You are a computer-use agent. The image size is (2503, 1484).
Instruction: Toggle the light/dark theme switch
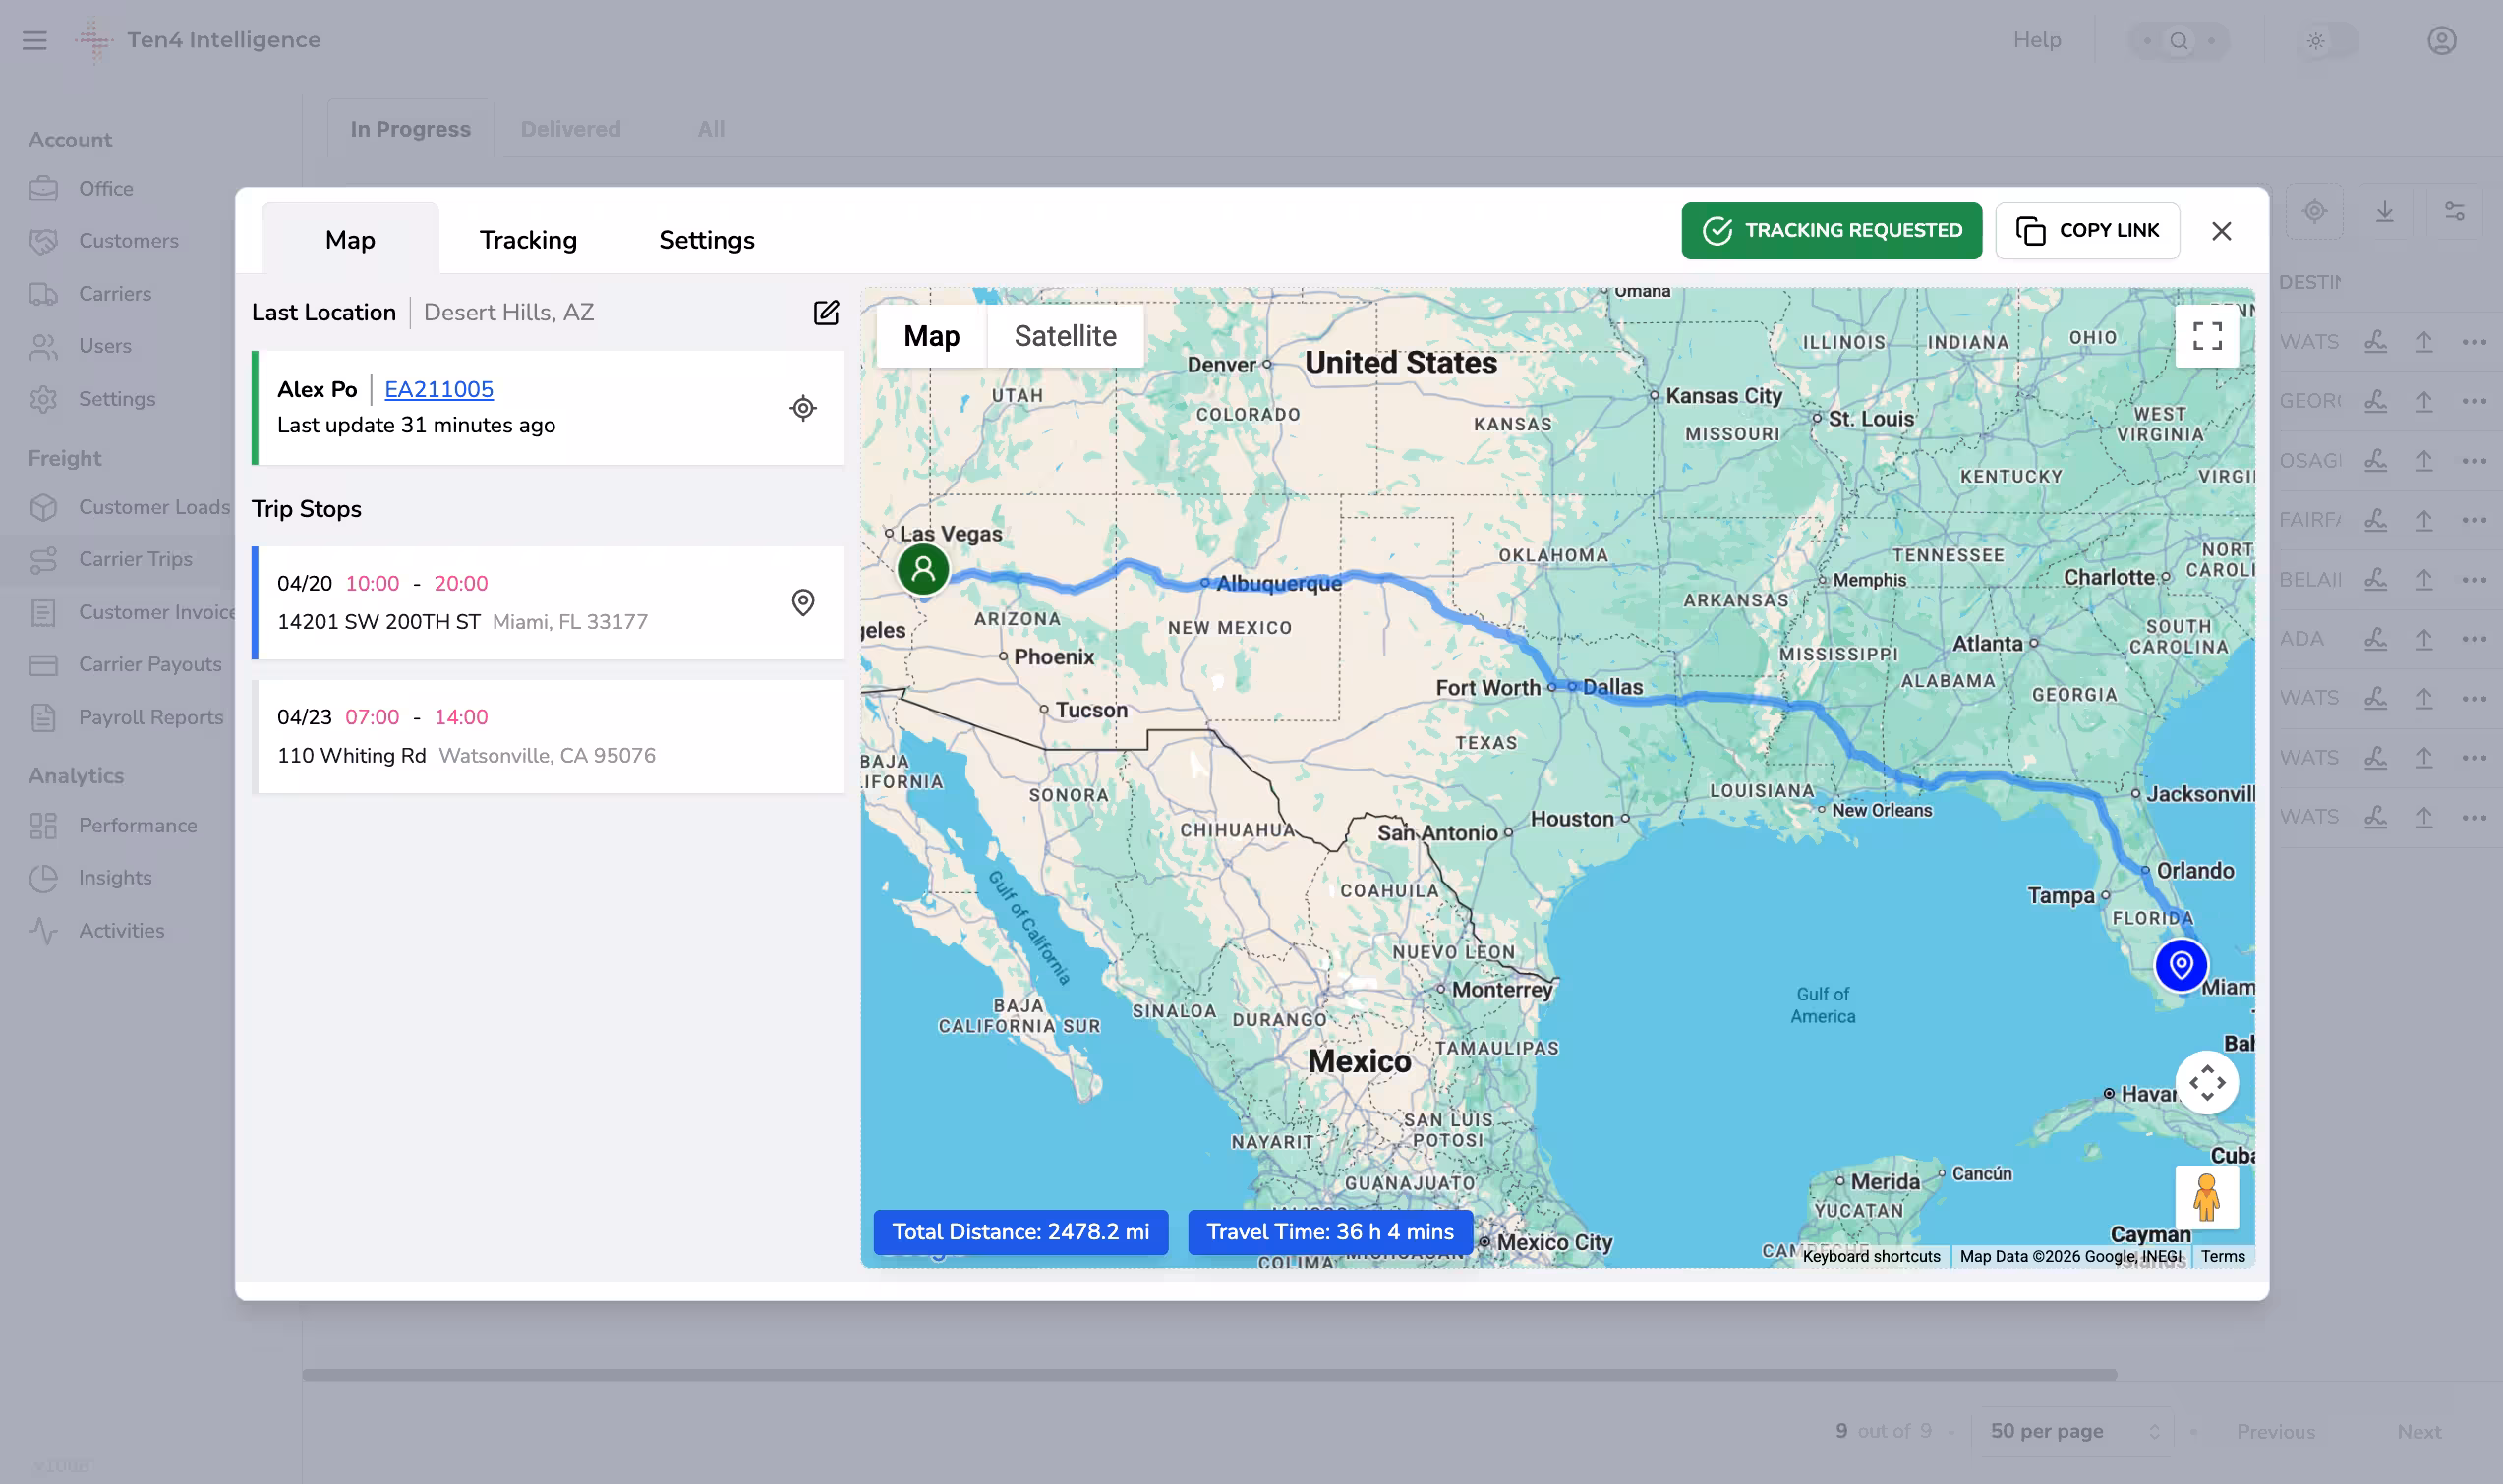[x=2326, y=41]
